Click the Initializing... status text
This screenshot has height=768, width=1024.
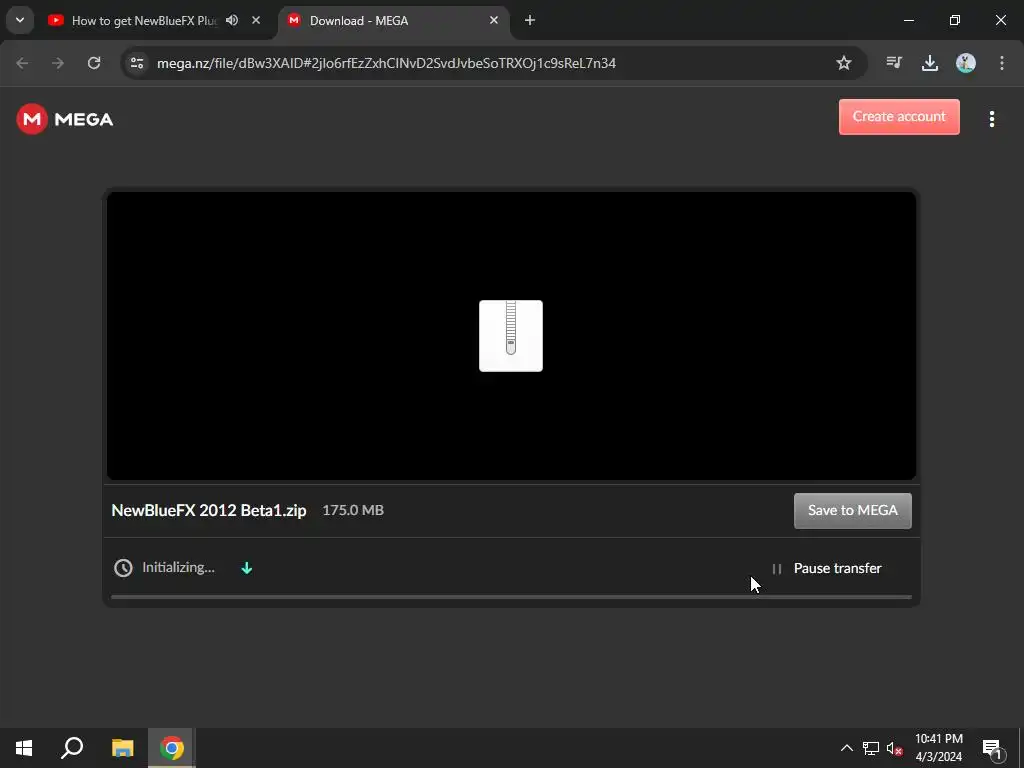[x=178, y=568]
